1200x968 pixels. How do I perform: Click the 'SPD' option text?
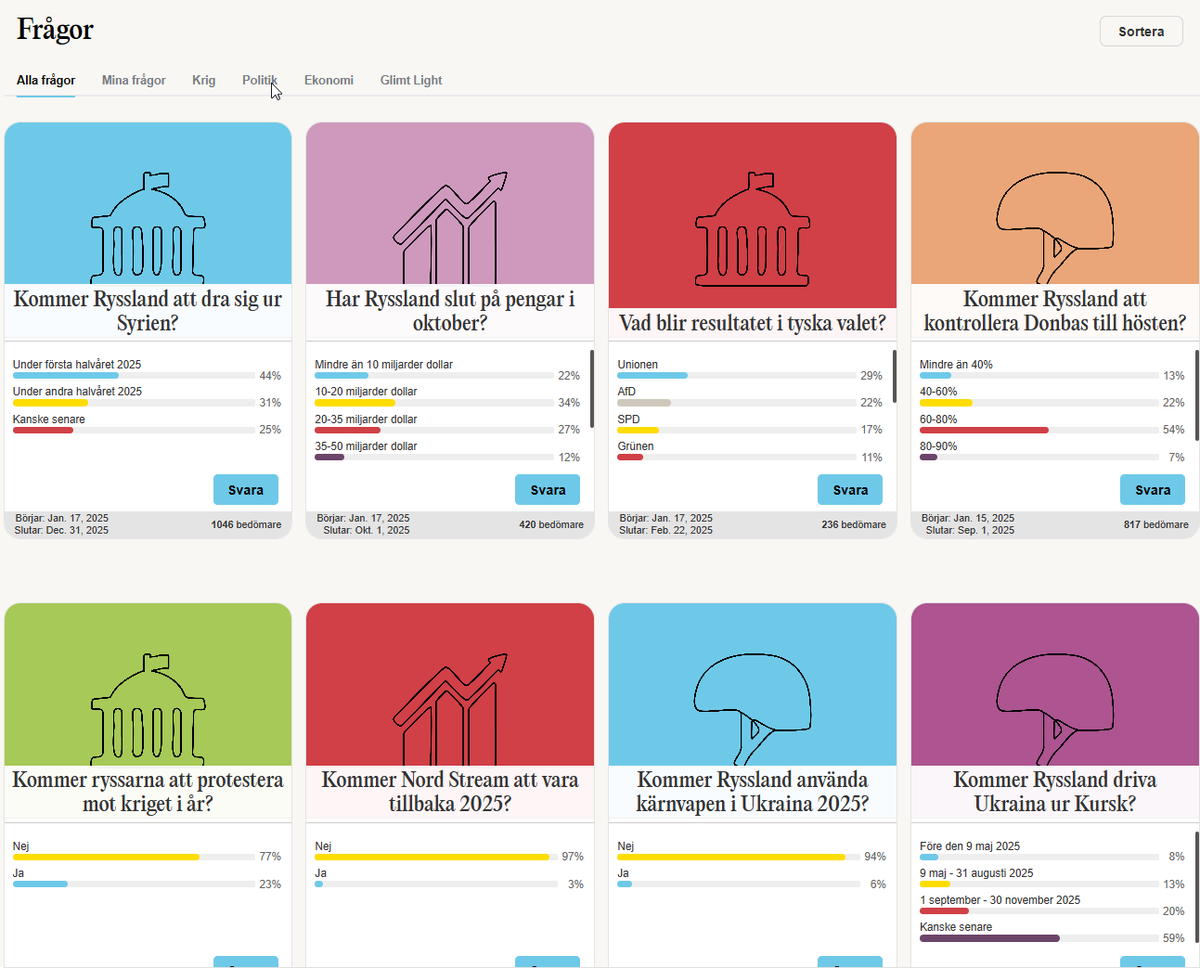click(629, 419)
